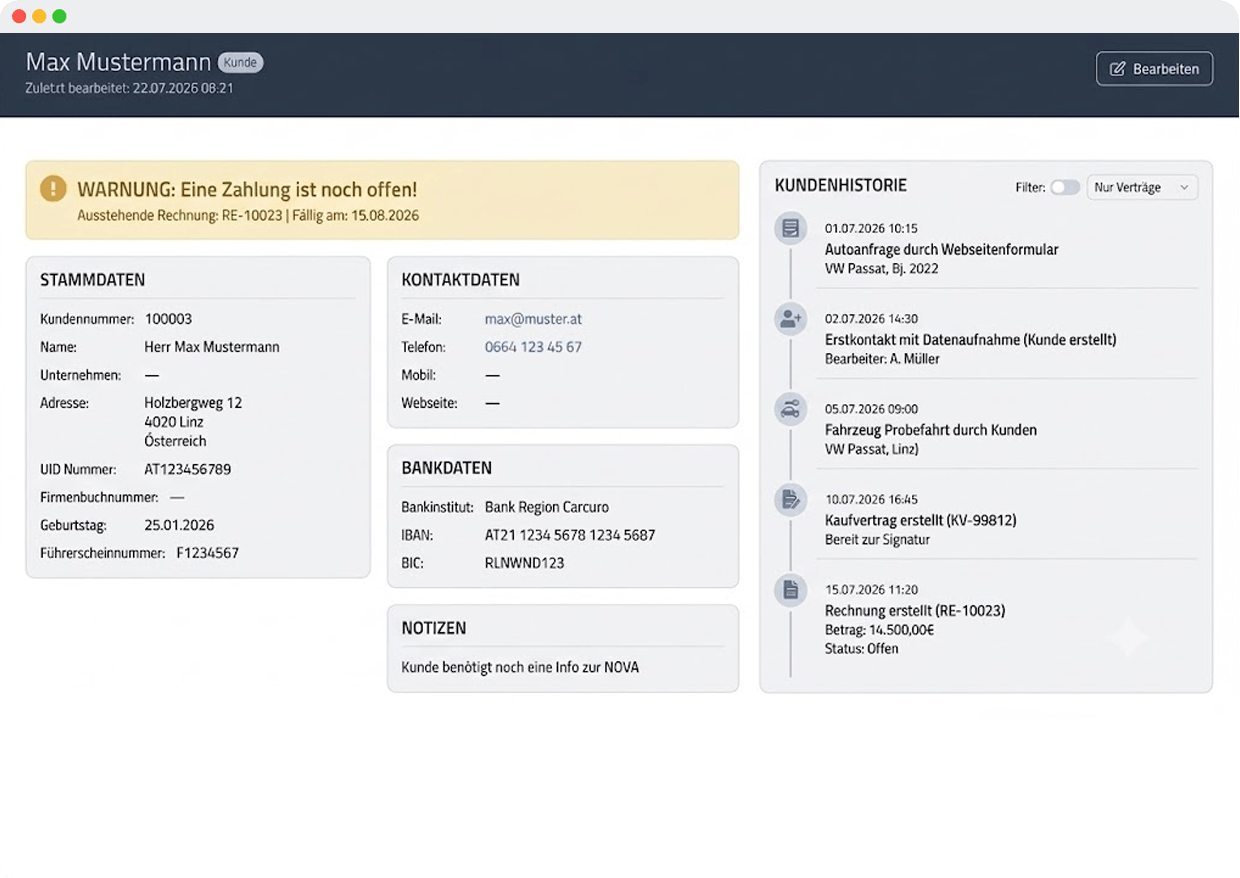1240x878 pixels.
Task: Click the car icon for Probefahrt entry
Action: (x=790, y=409)
